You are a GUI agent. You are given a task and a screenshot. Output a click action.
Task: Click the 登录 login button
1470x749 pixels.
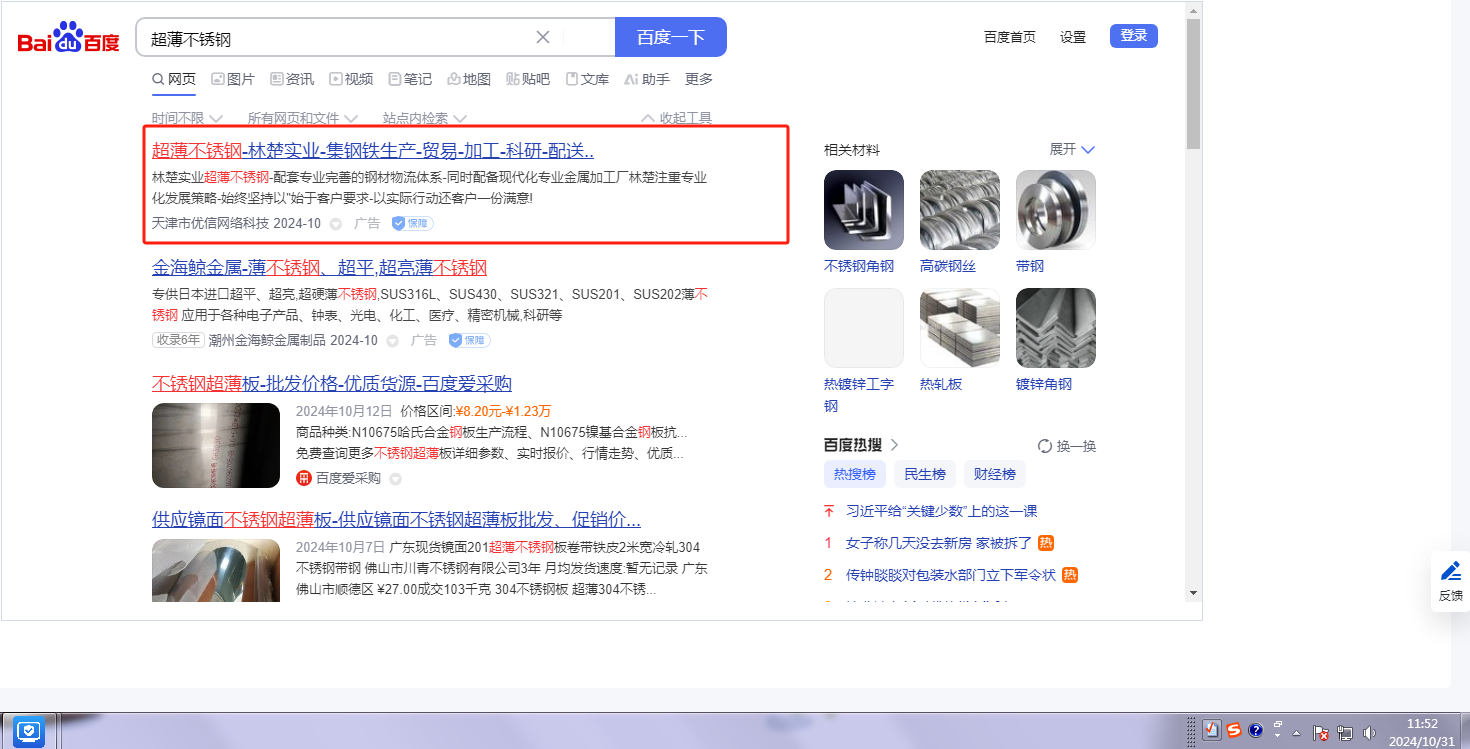click(x=1134, y=36)
